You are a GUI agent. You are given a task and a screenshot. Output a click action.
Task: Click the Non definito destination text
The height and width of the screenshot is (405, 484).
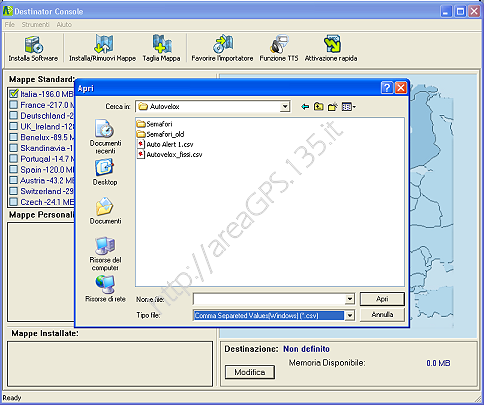click(306, 349)
